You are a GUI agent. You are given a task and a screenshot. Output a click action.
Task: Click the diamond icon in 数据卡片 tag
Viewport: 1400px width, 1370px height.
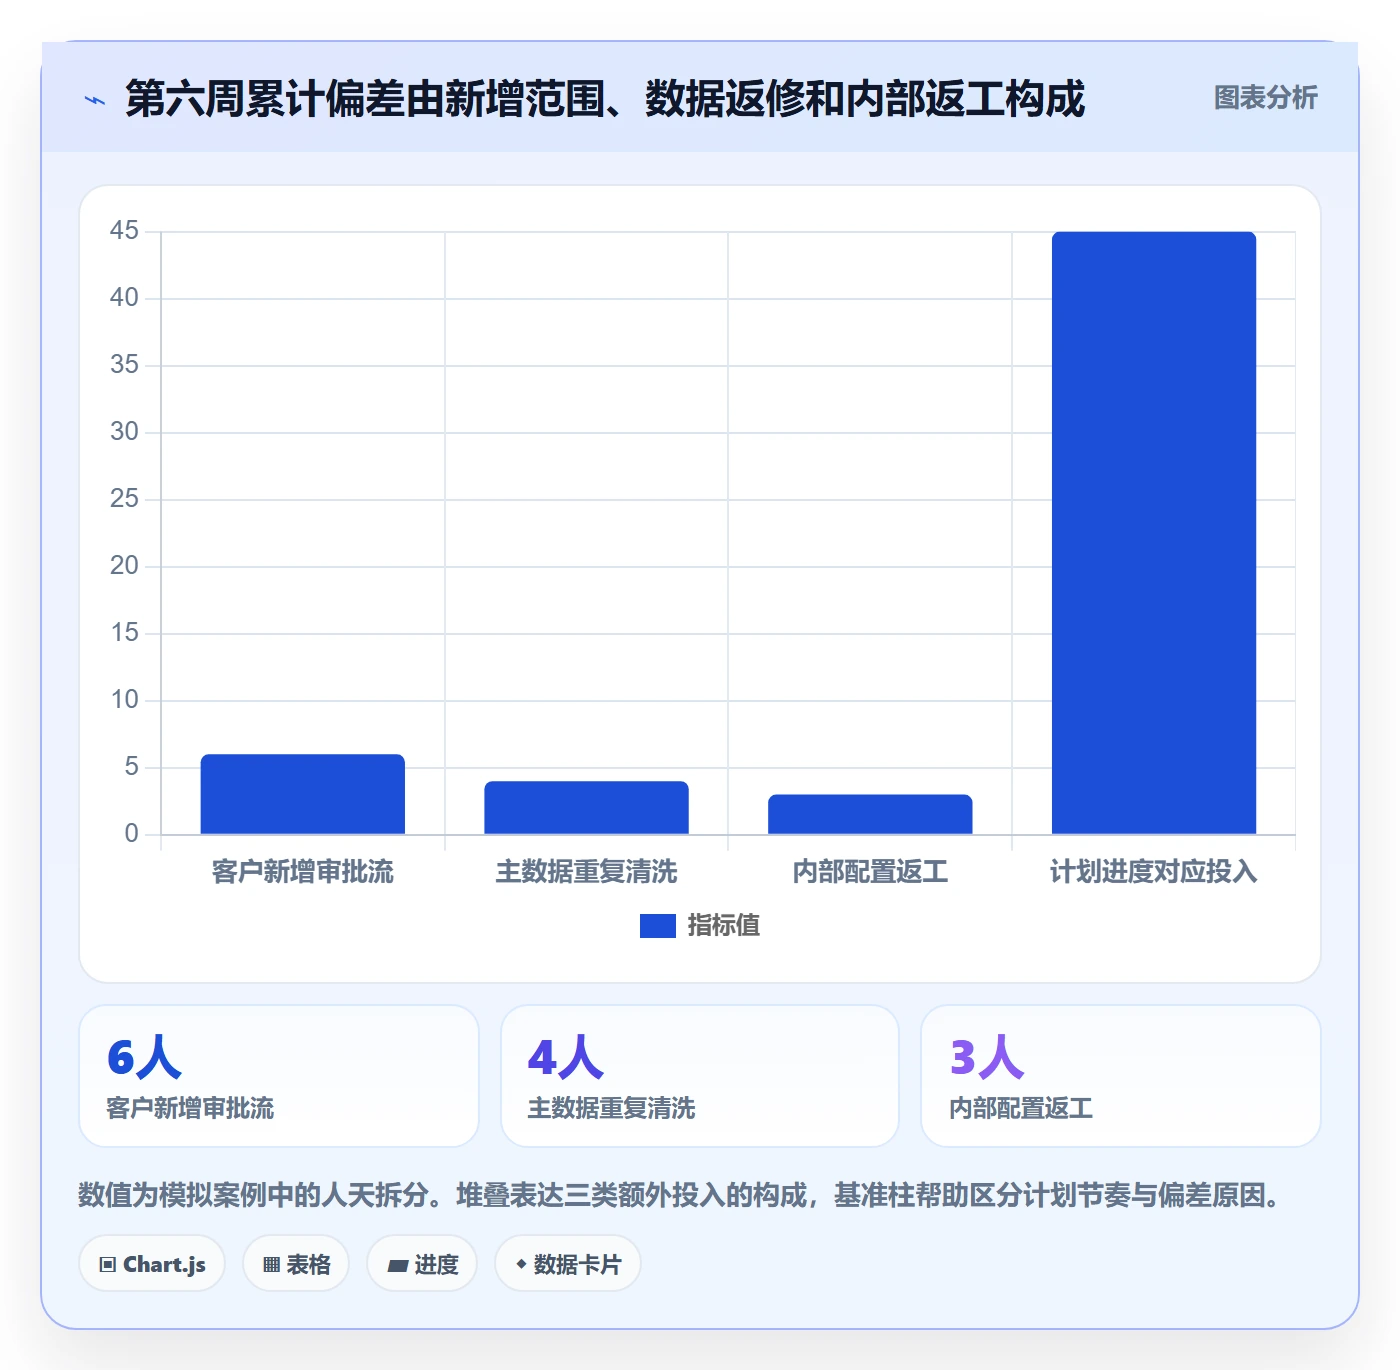click(521, 1264)
